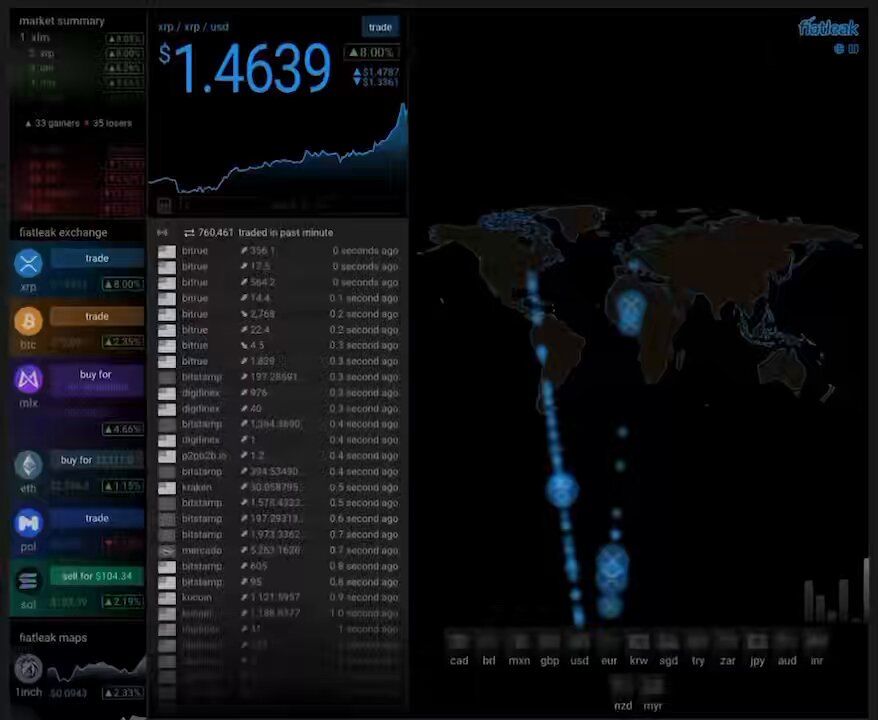
Task: Click the calendar icon below the price chart
Action: (164, 205)
